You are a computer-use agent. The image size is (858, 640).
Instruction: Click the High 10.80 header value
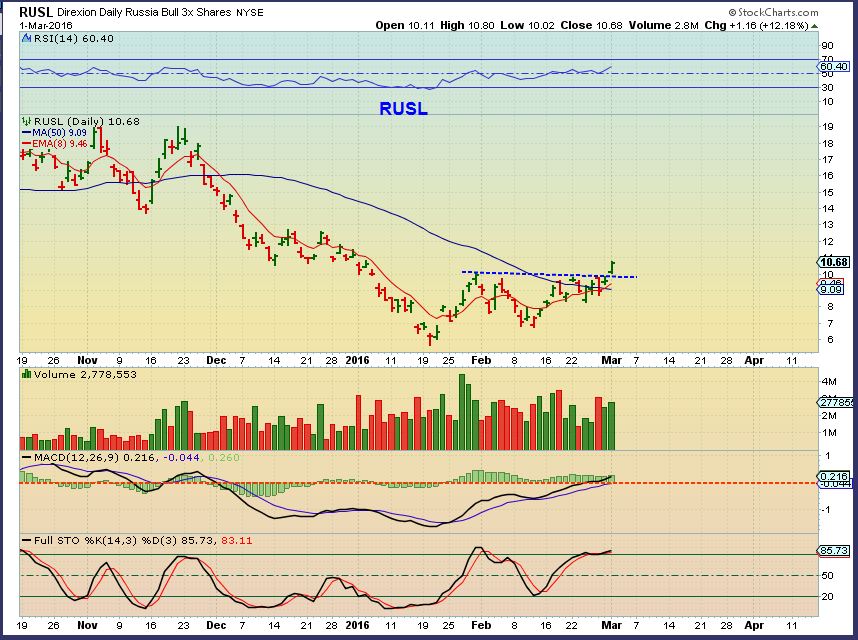pyautogui.click(x=467, y=25)
